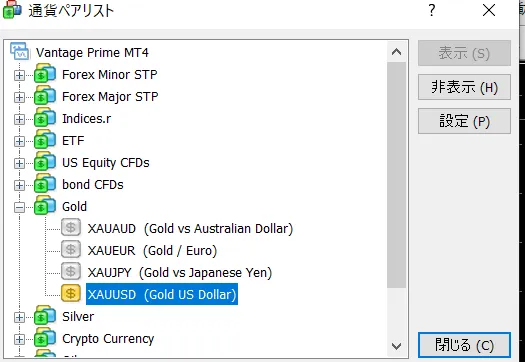Expand the Forex Major STP group
This screenshot has height=362, width=525.
[19, 97]
